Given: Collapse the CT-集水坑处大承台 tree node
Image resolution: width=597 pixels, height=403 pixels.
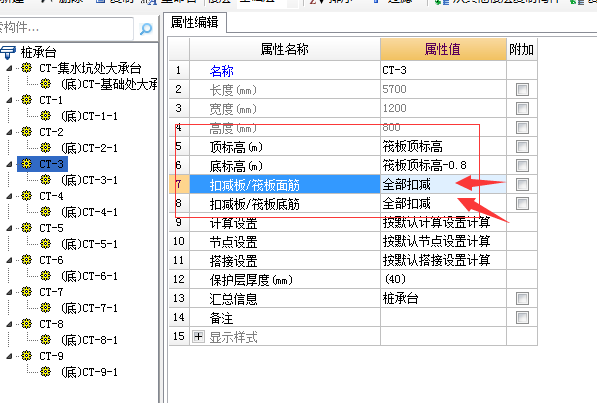Looking at the screenshot, I should point(10,69).
